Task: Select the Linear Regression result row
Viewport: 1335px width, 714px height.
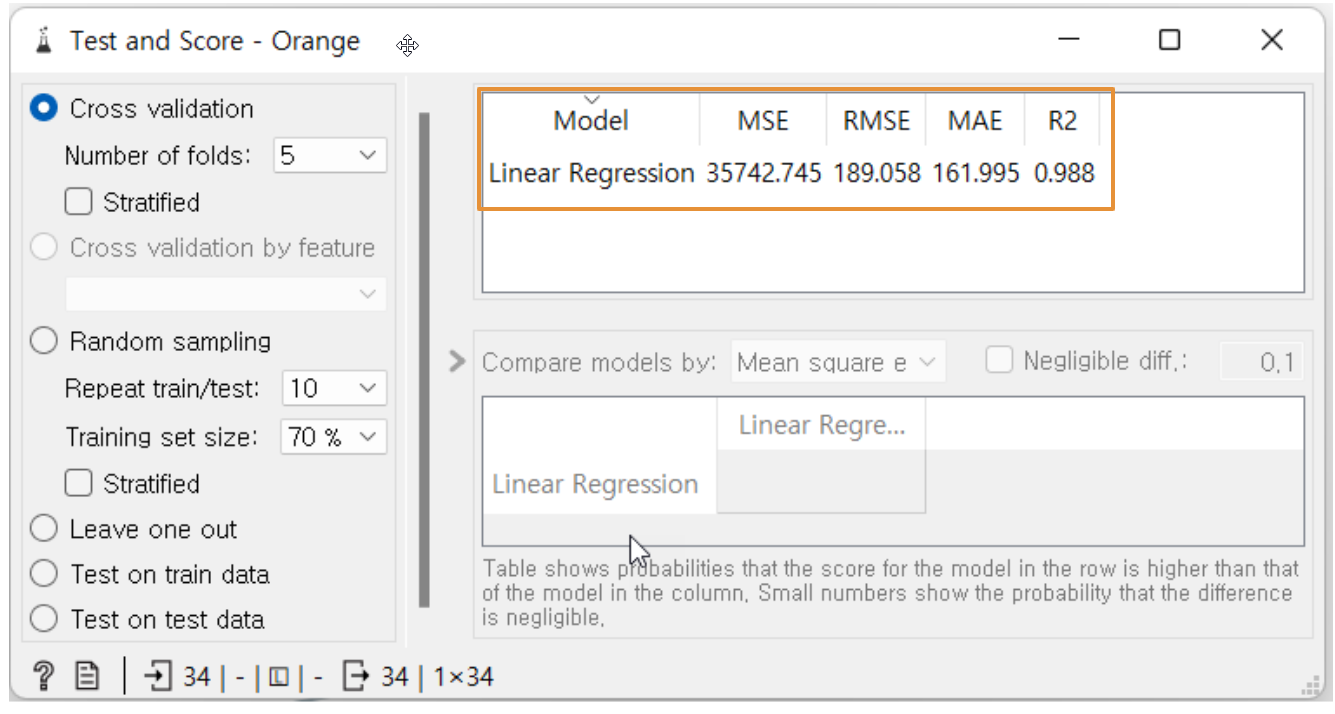Action: (x=792, y=173)
